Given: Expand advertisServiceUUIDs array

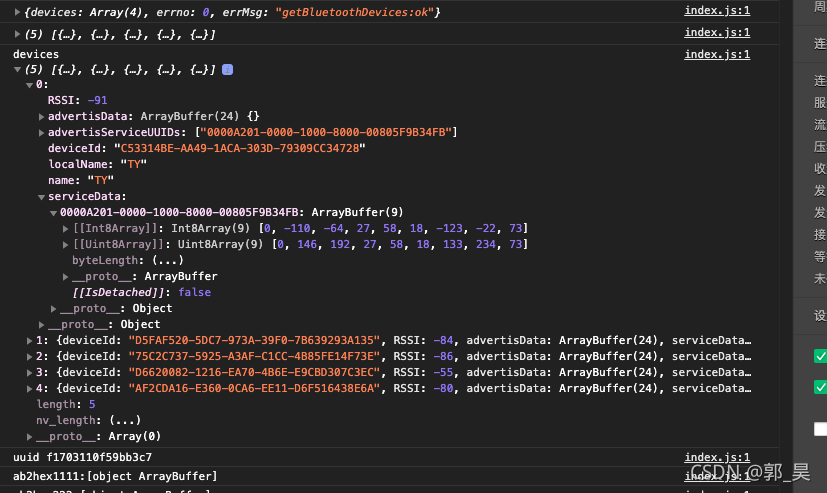Looking at the screenshot, I should (41, 132).
